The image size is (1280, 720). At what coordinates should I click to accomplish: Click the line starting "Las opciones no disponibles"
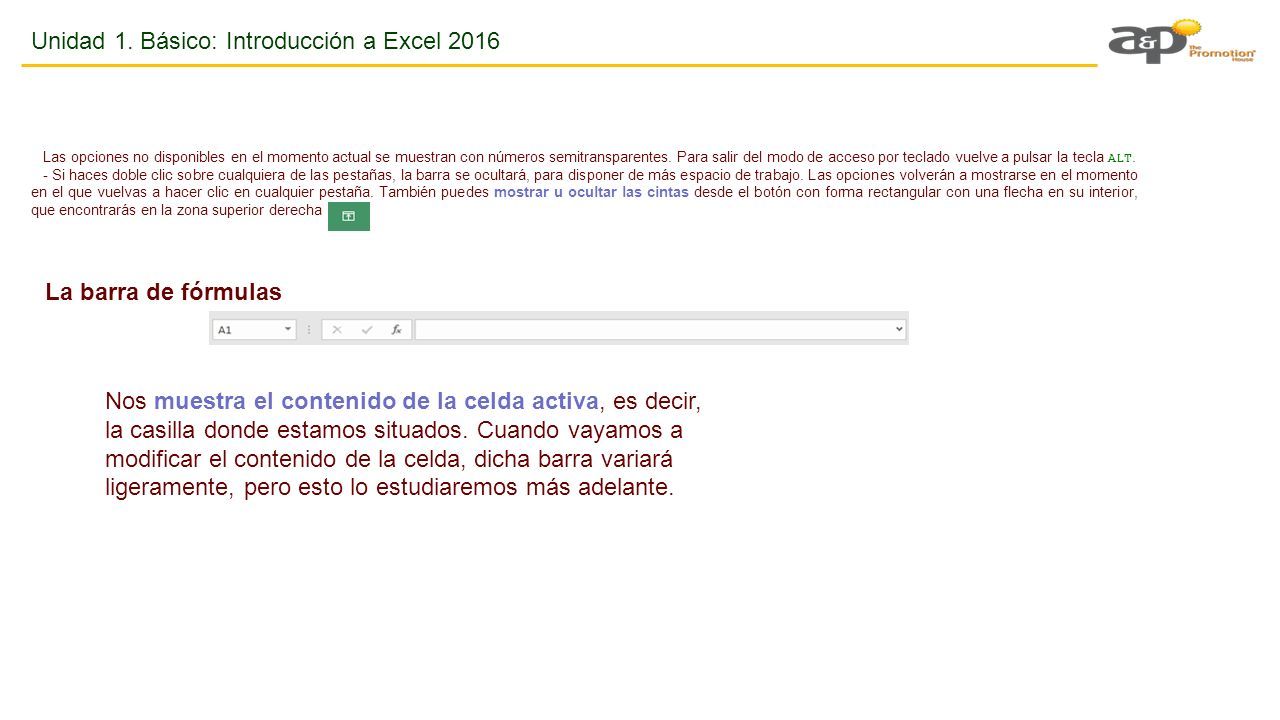tap(590, 157)
